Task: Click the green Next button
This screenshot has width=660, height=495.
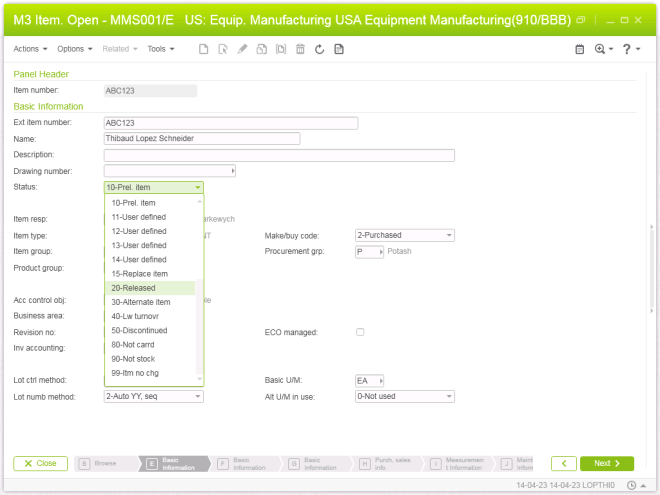Action: pyautogui.click(x=606, y=463)
